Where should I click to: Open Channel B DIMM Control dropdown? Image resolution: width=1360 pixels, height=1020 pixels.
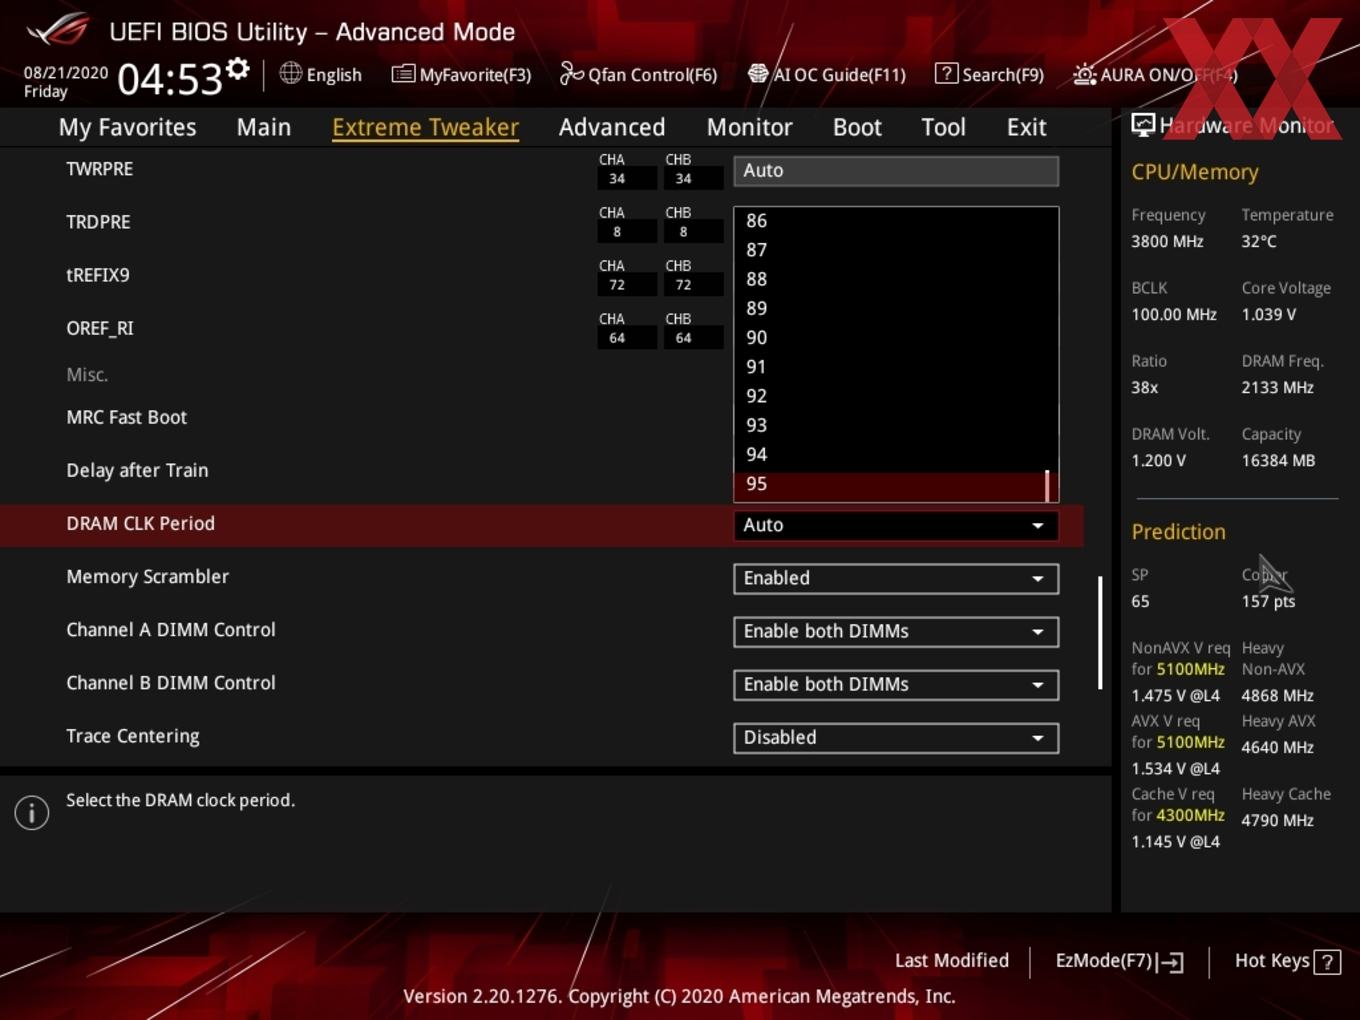(896, 684)
